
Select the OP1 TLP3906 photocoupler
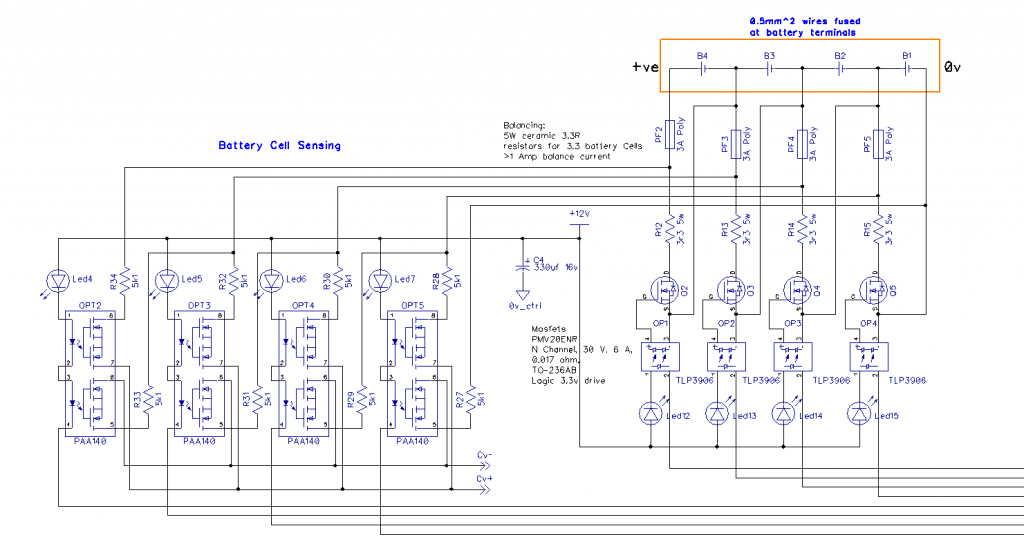pyautogui.click(x=660, y=355)
